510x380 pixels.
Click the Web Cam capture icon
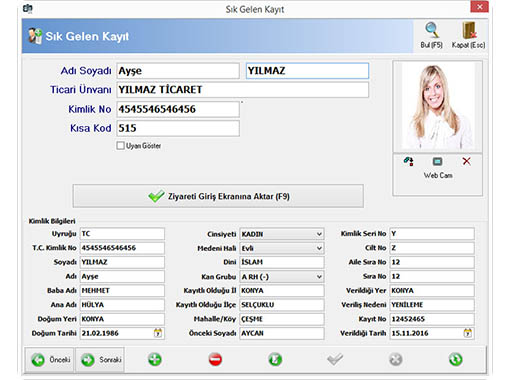click(437, 162)
